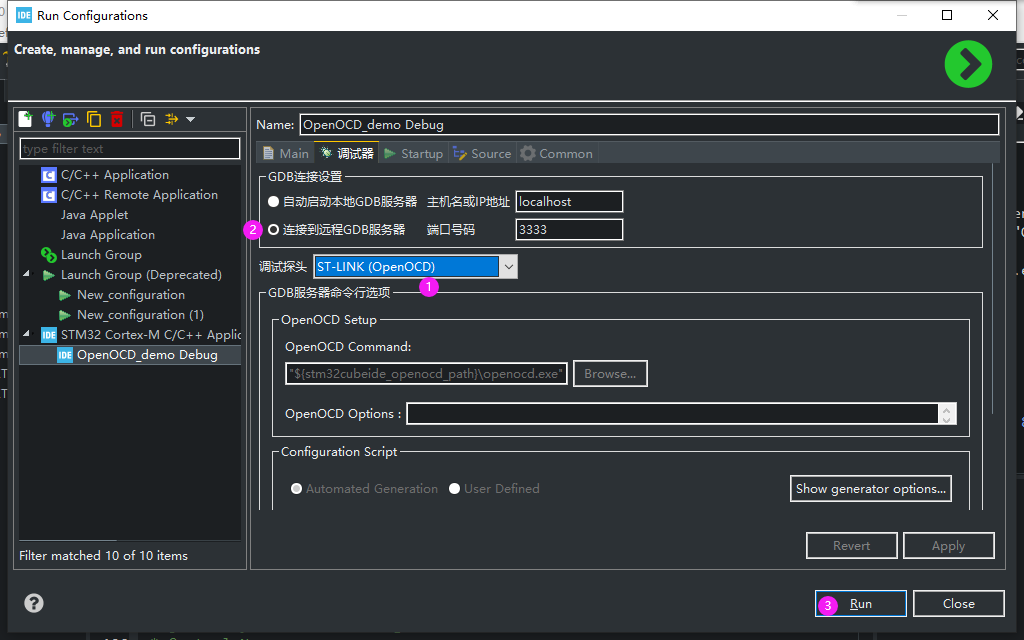Image resolution: width=1024 pixels, height=640 pixels.
Task: Switch to the 调试器 tab
Action: [x=347, y=153]
